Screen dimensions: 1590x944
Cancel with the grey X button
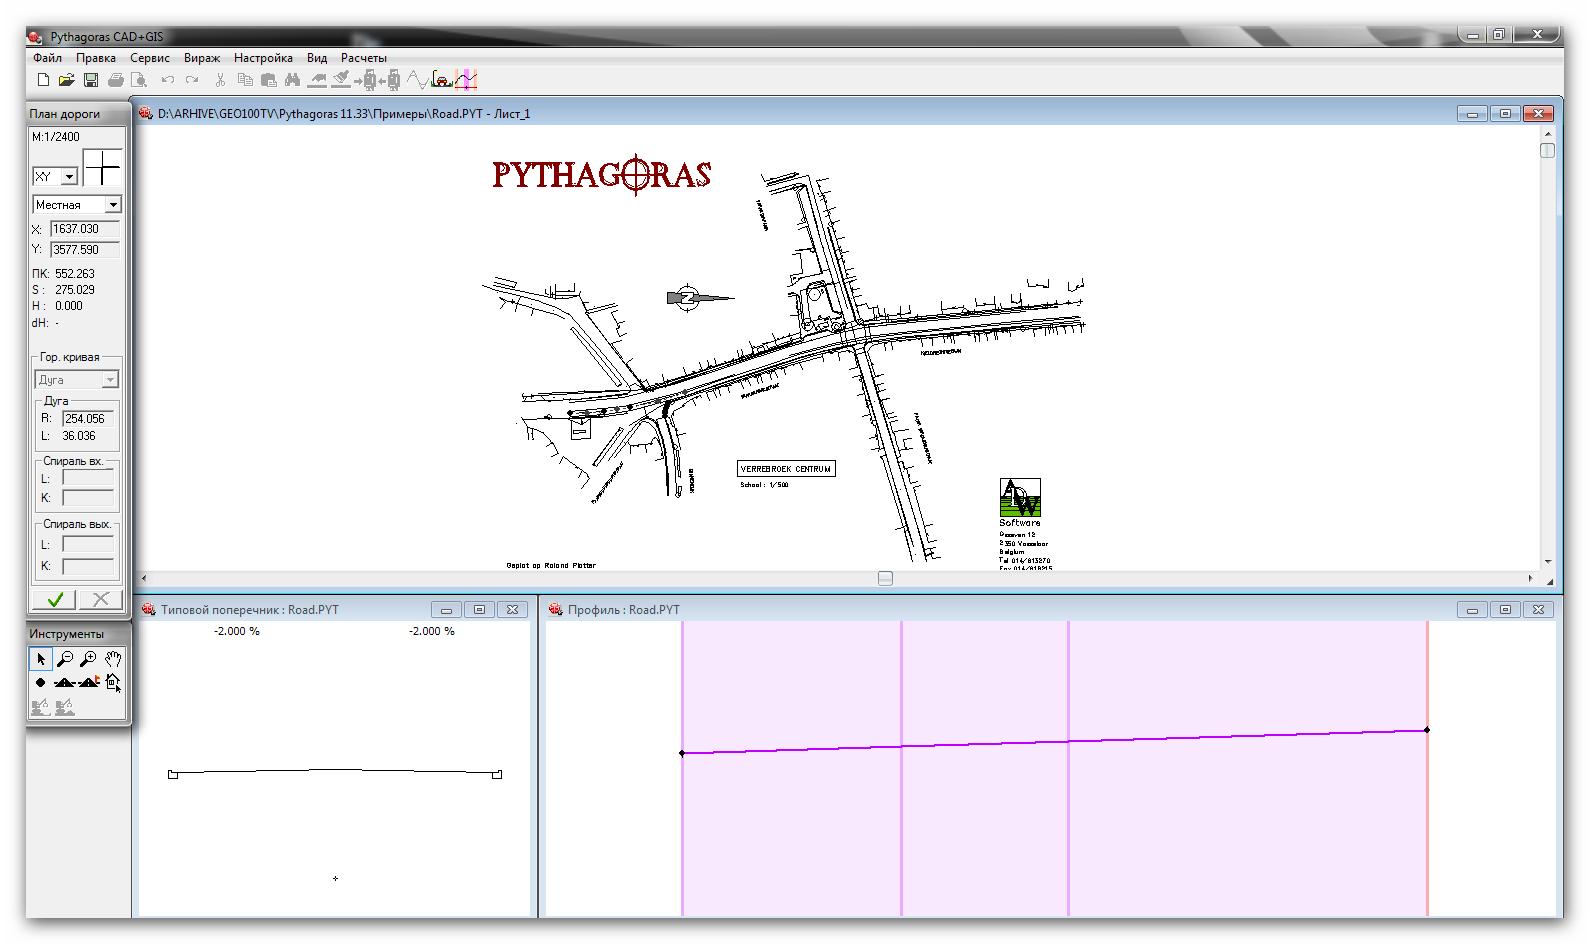101,599
